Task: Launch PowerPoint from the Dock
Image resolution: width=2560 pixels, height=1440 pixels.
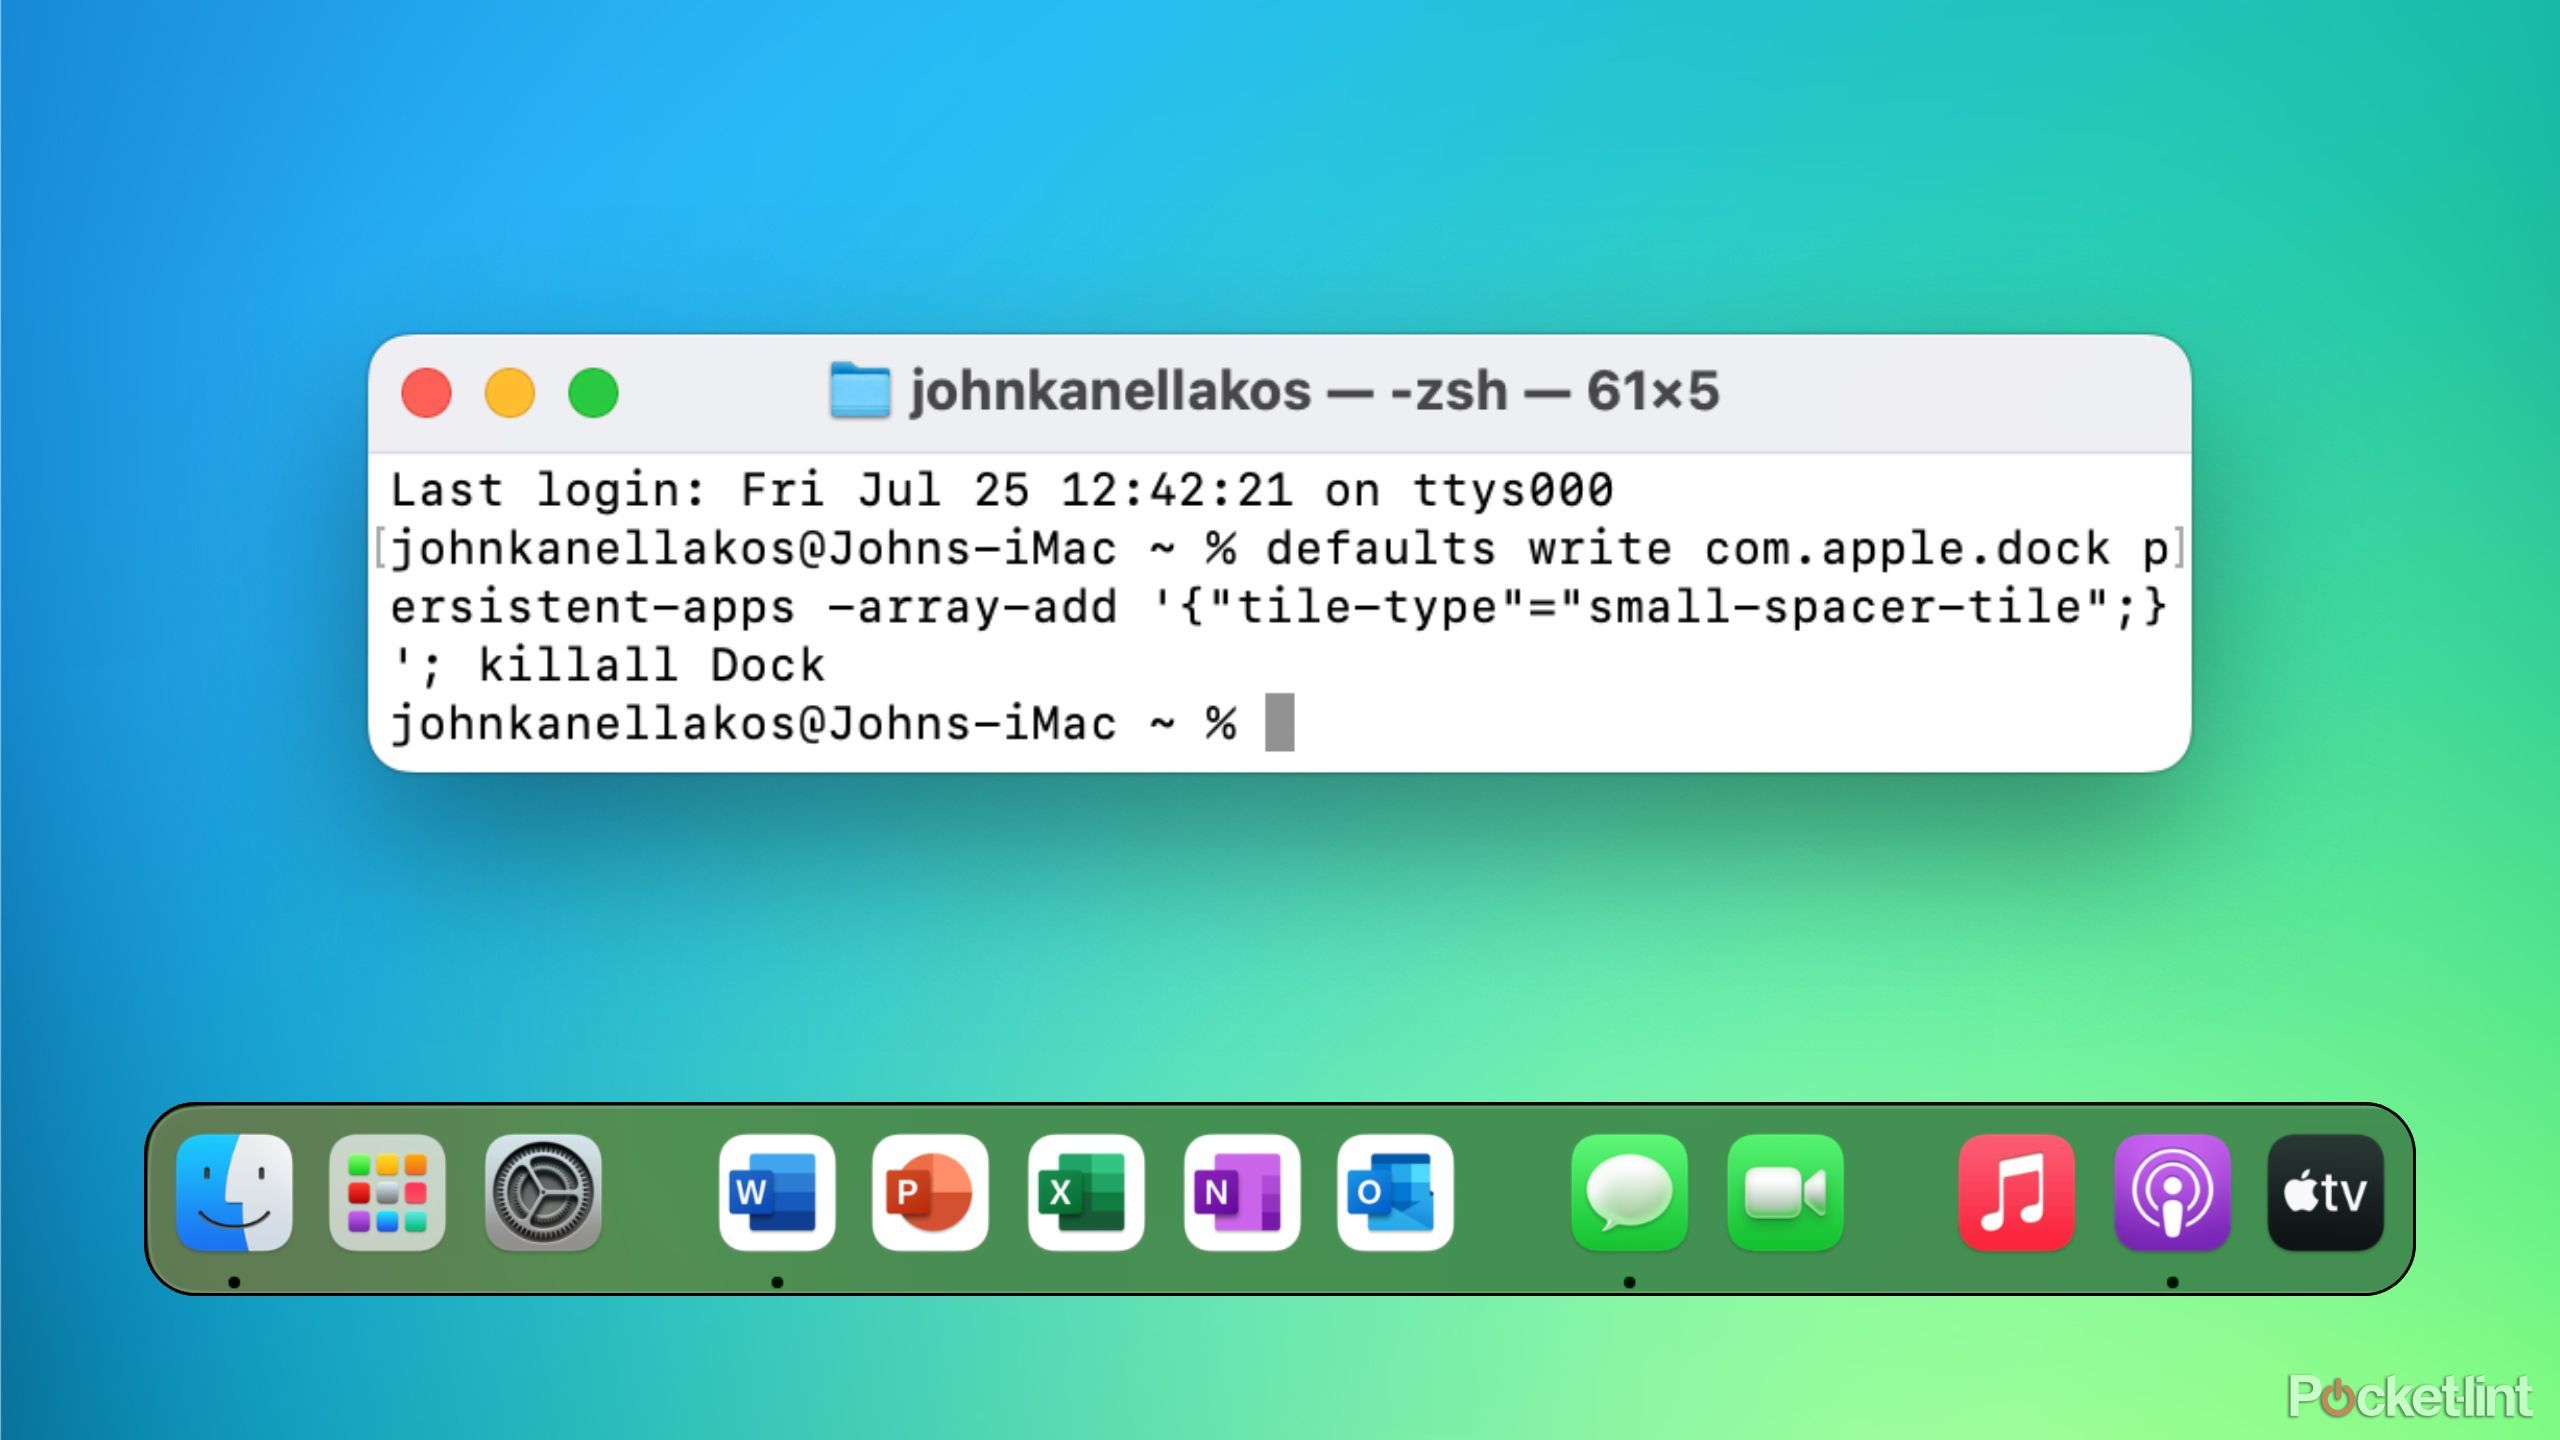Action: [x=930, y=1192]
